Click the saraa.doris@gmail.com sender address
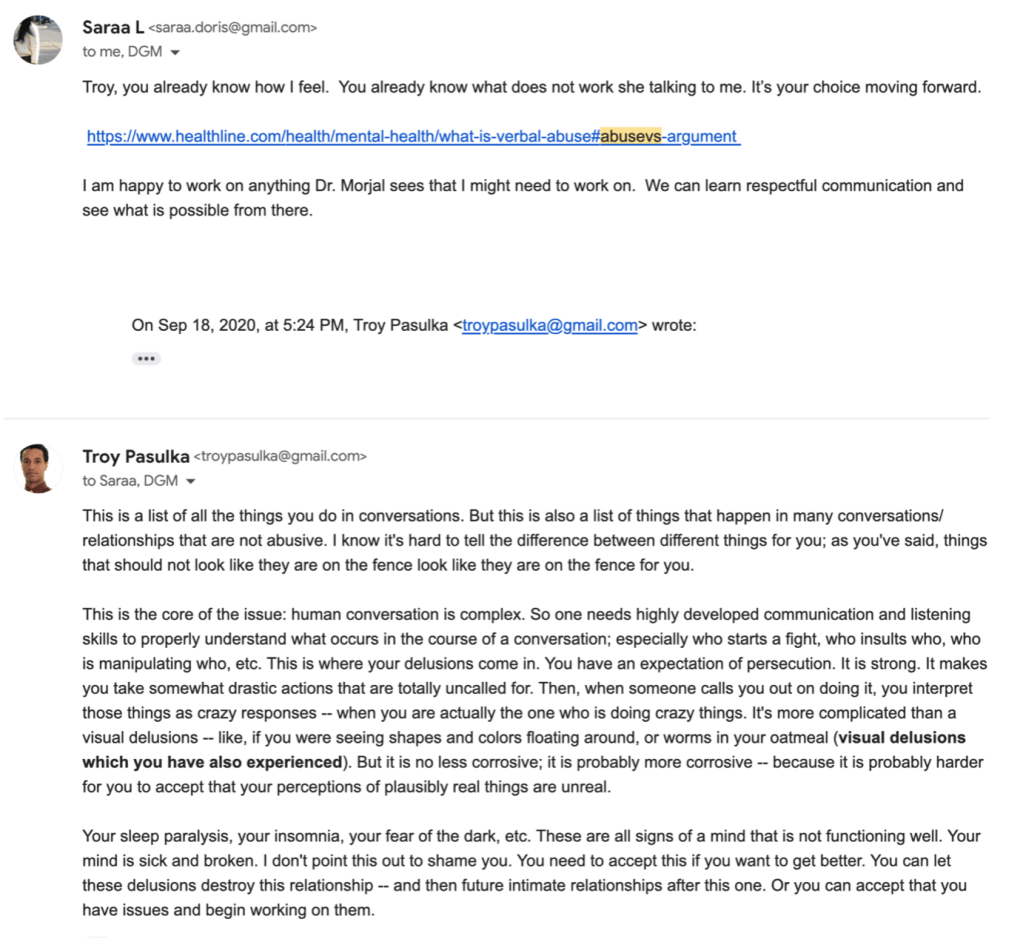The image size is (1023, 939). [x=232, y=29]
